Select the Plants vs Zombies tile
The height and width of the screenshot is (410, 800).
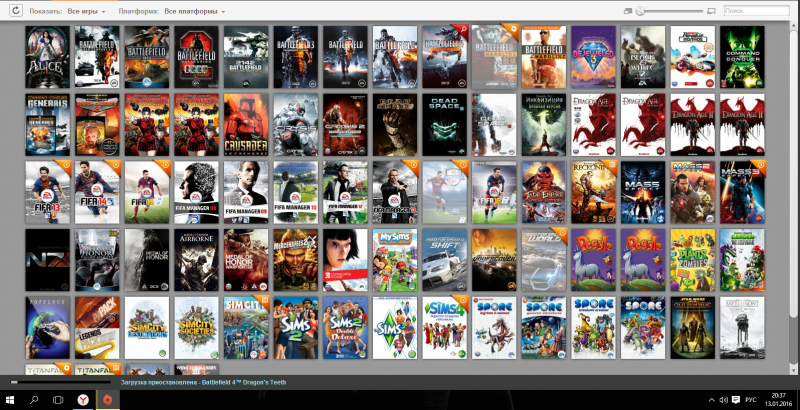(x=692, y=260)
